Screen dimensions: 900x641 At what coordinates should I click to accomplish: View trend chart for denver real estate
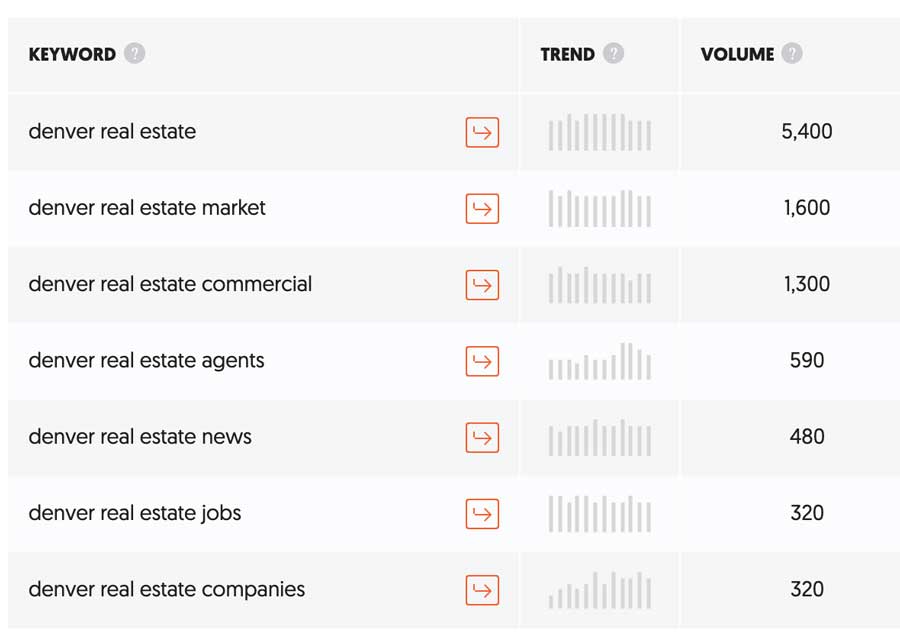click(x=600, y=132)
